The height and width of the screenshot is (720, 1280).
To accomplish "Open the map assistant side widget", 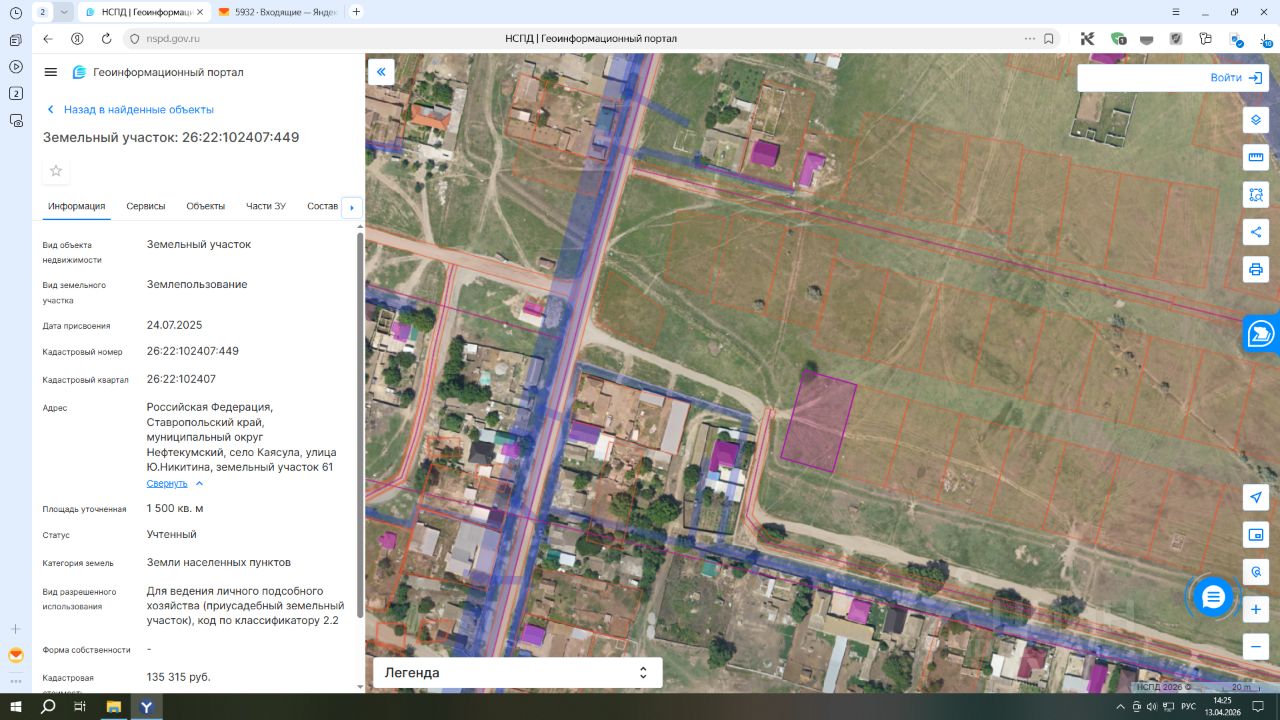I will point(1262,334).
